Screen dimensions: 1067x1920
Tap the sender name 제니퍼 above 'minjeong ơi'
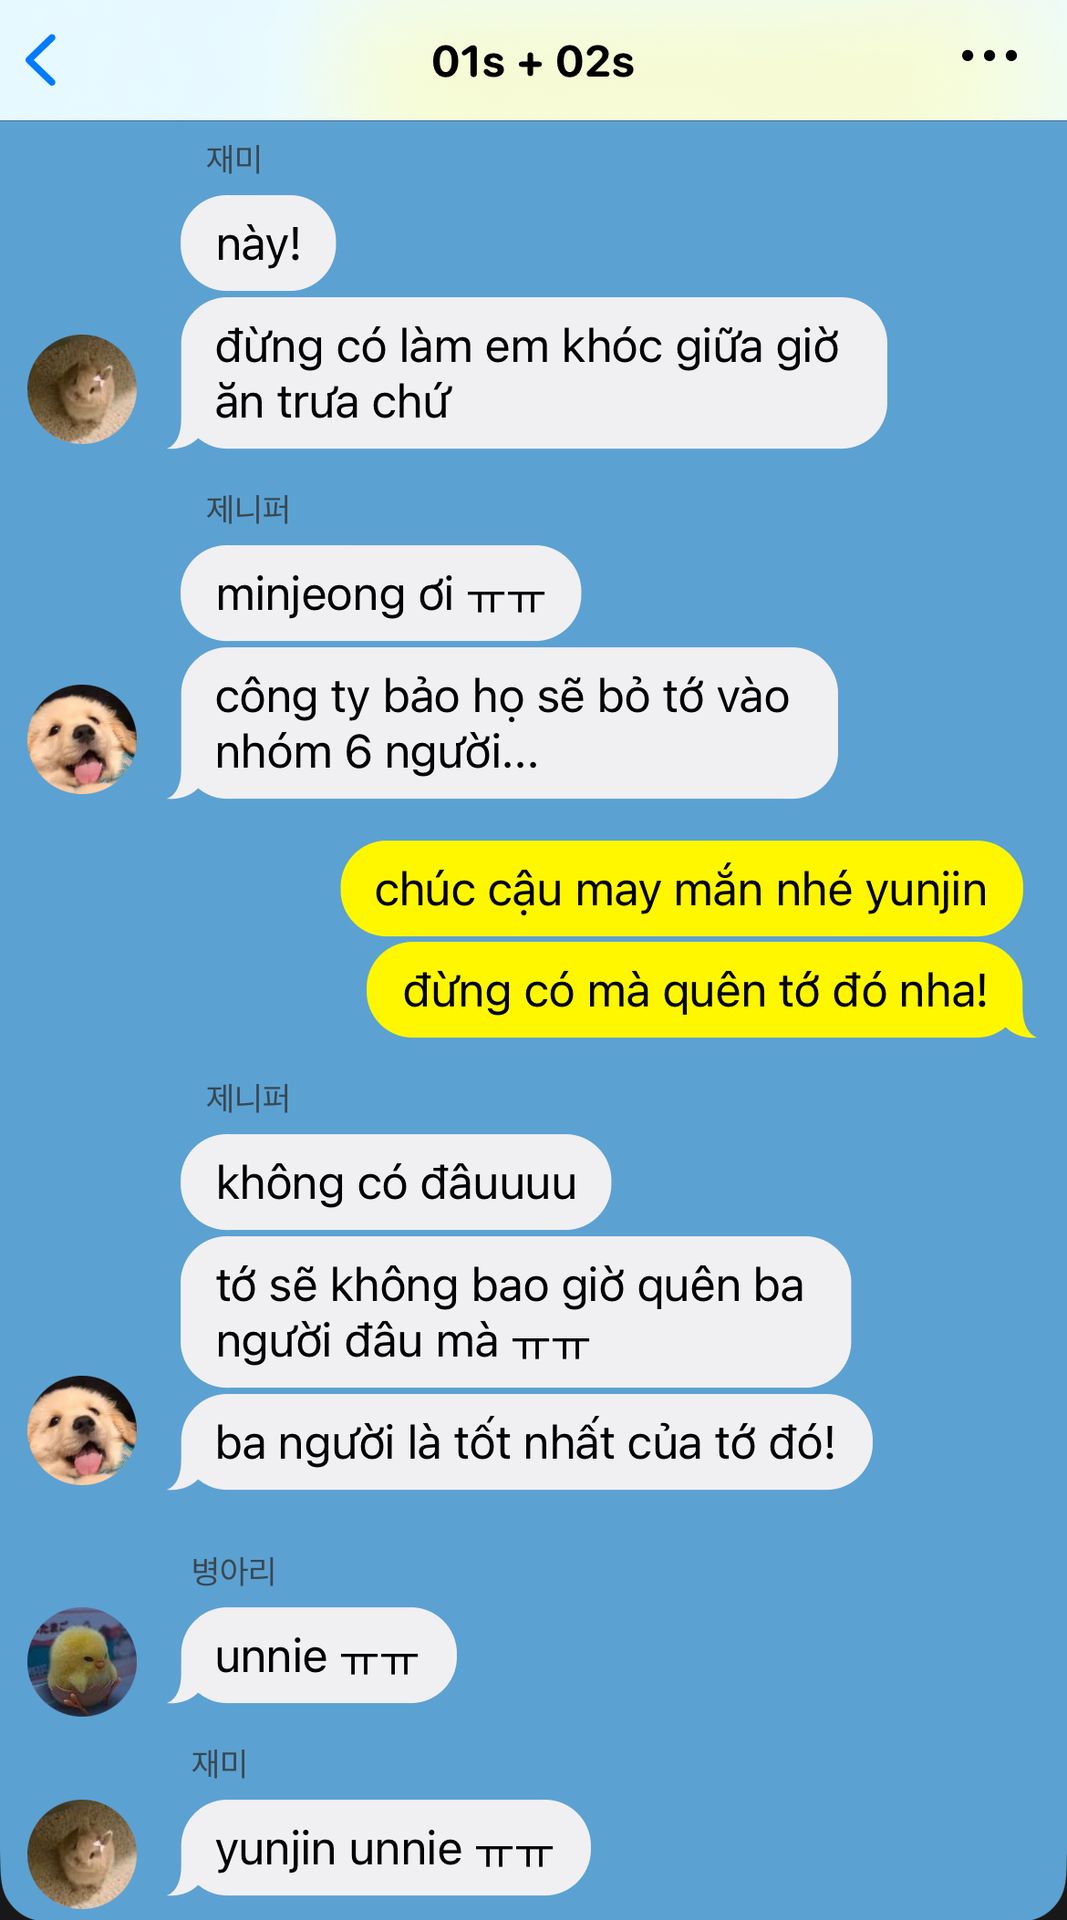[248, 509]
